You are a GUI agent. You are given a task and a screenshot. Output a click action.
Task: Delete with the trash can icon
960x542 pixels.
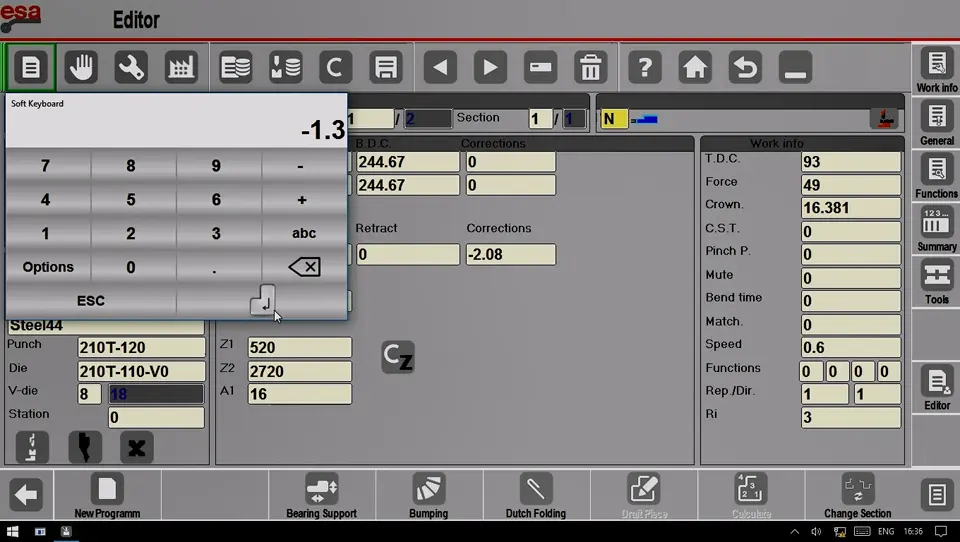(591, 67)
